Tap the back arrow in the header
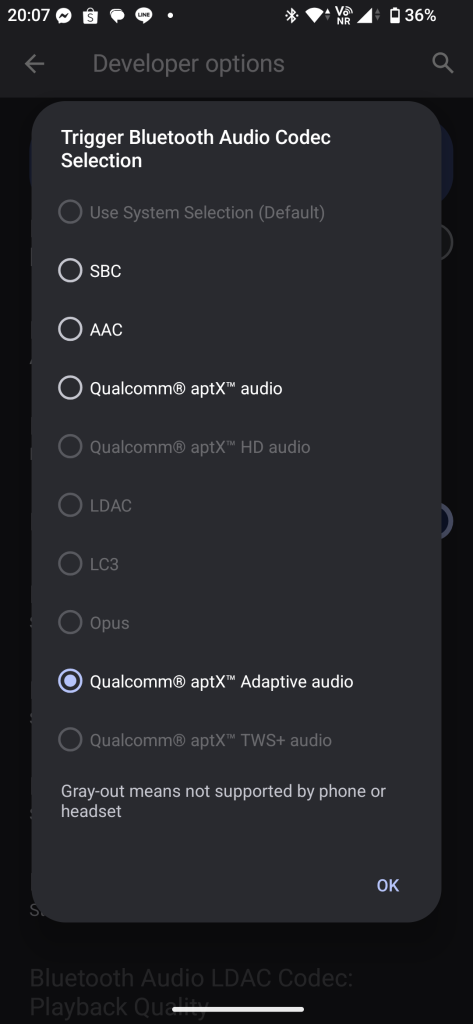The image size is (473, 1024). tap(34, 63)
